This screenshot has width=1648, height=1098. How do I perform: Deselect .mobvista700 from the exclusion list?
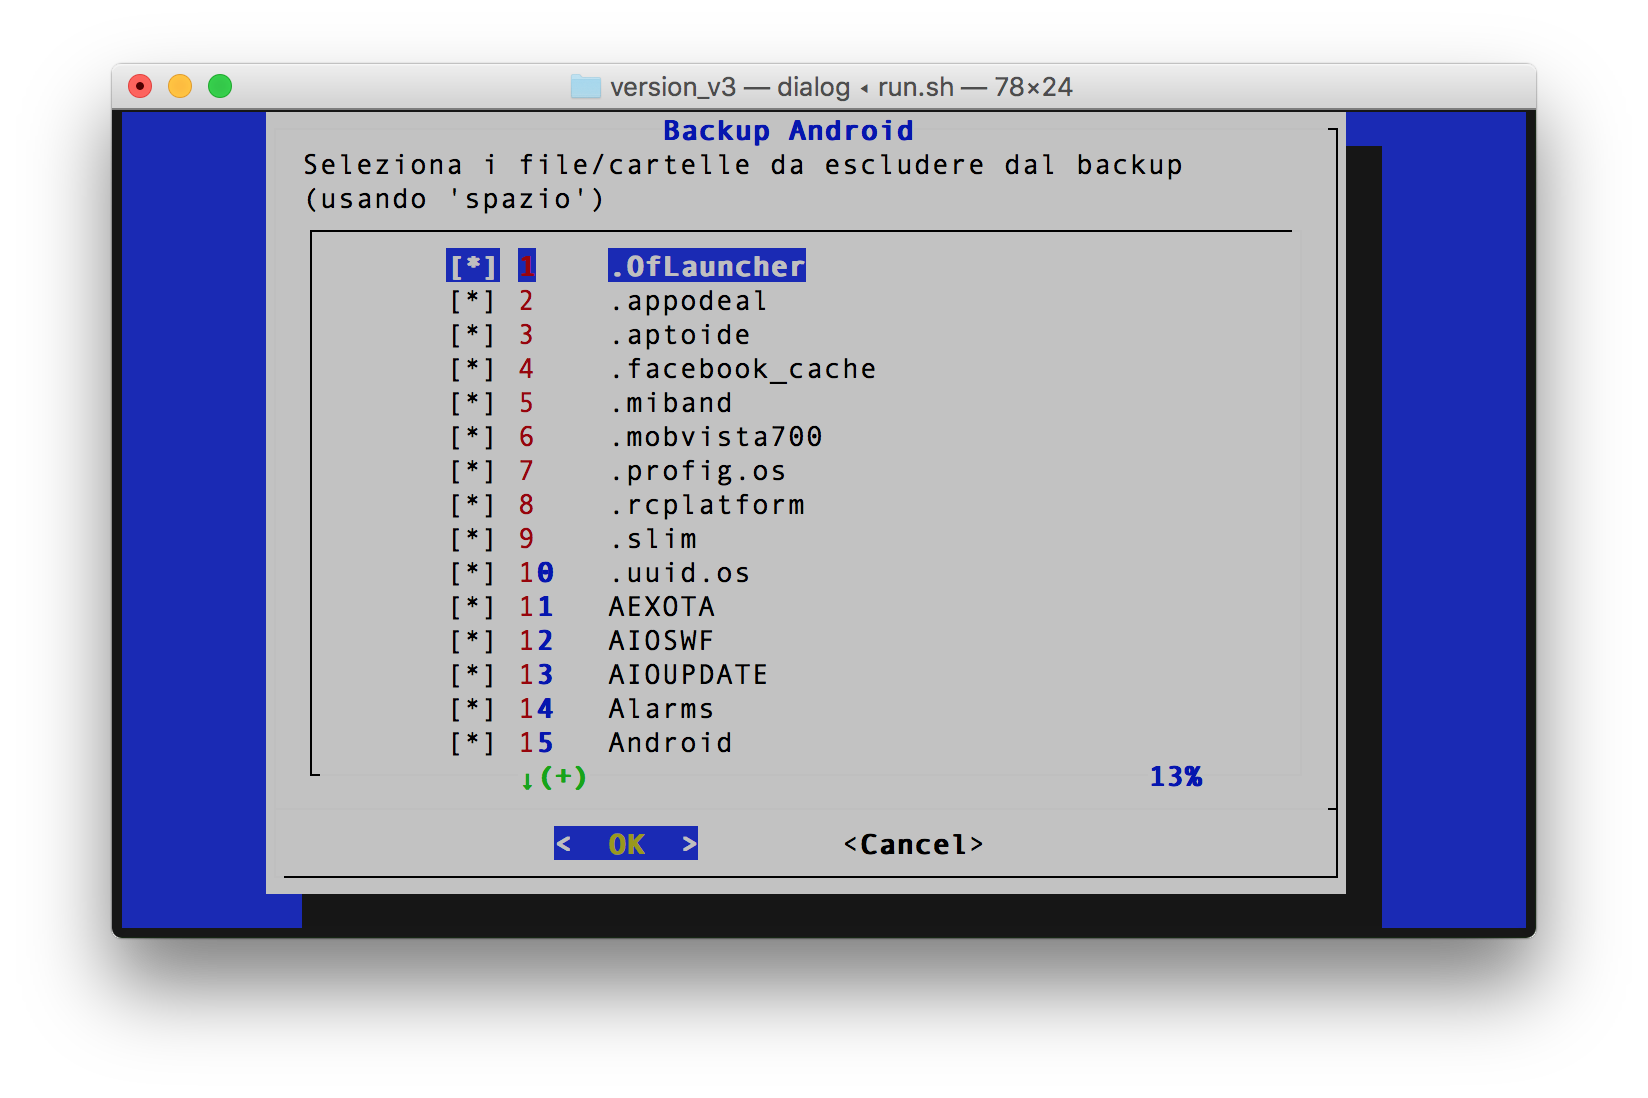click(x=471, y=436)
